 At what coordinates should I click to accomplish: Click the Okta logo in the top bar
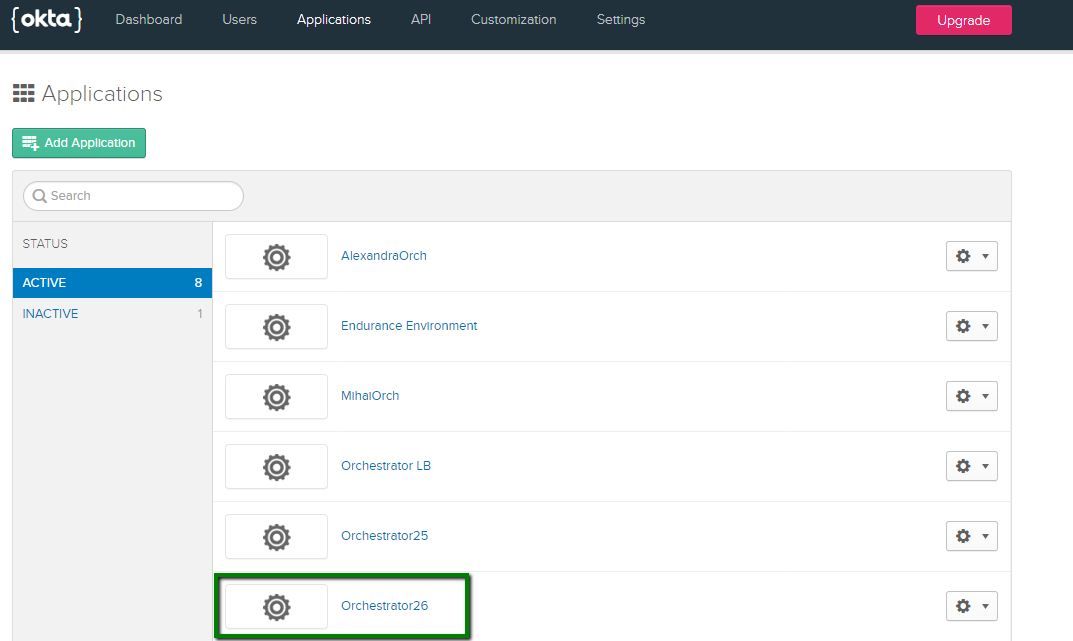[46, 19]
